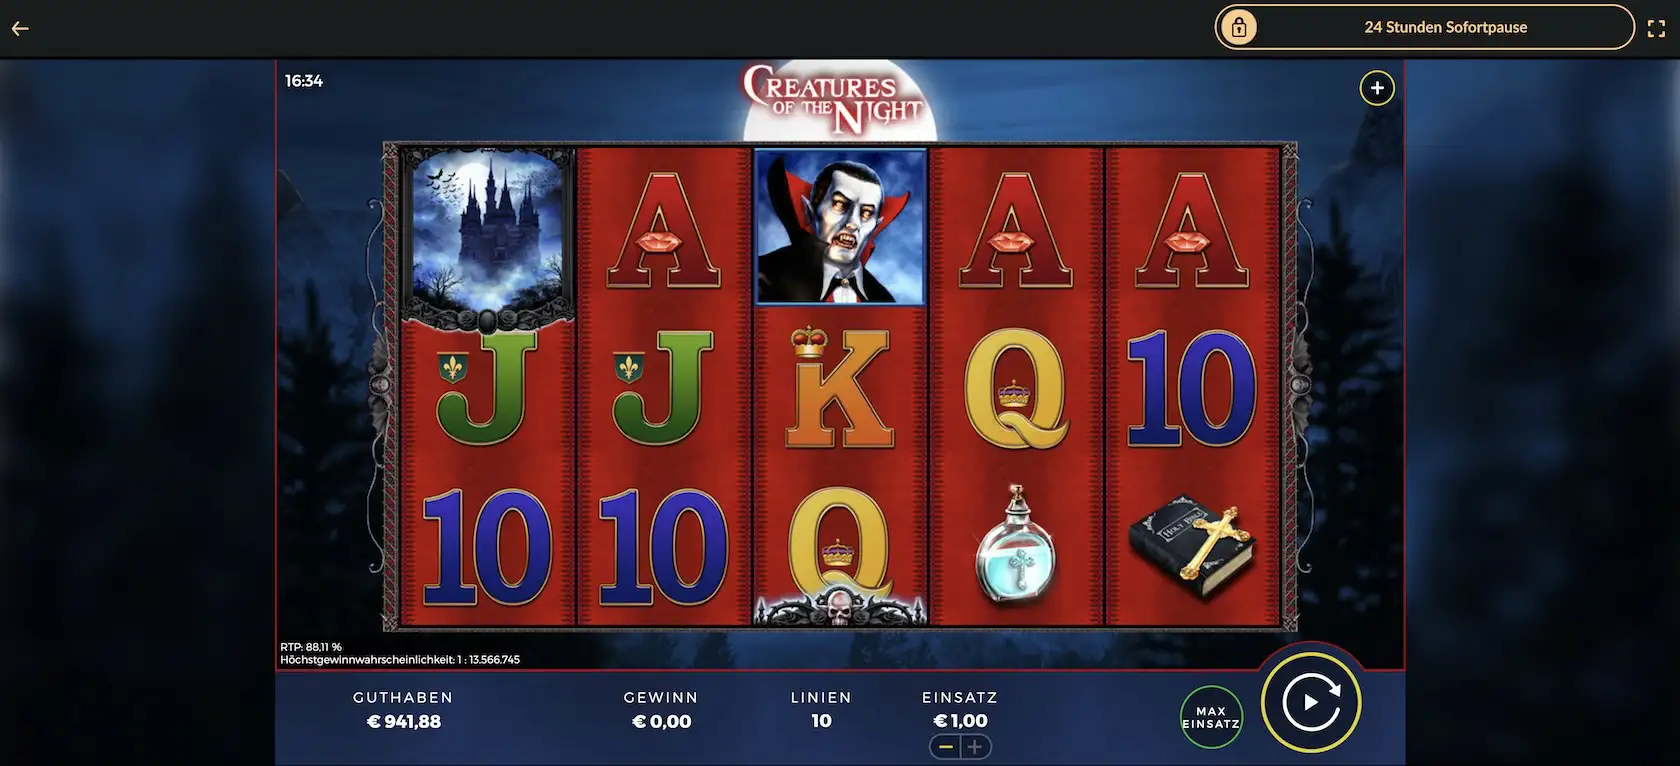The width and height of the screenshot is (1680, 766).
Task: Click the Guthaben balance display
Action: [403, 710]
